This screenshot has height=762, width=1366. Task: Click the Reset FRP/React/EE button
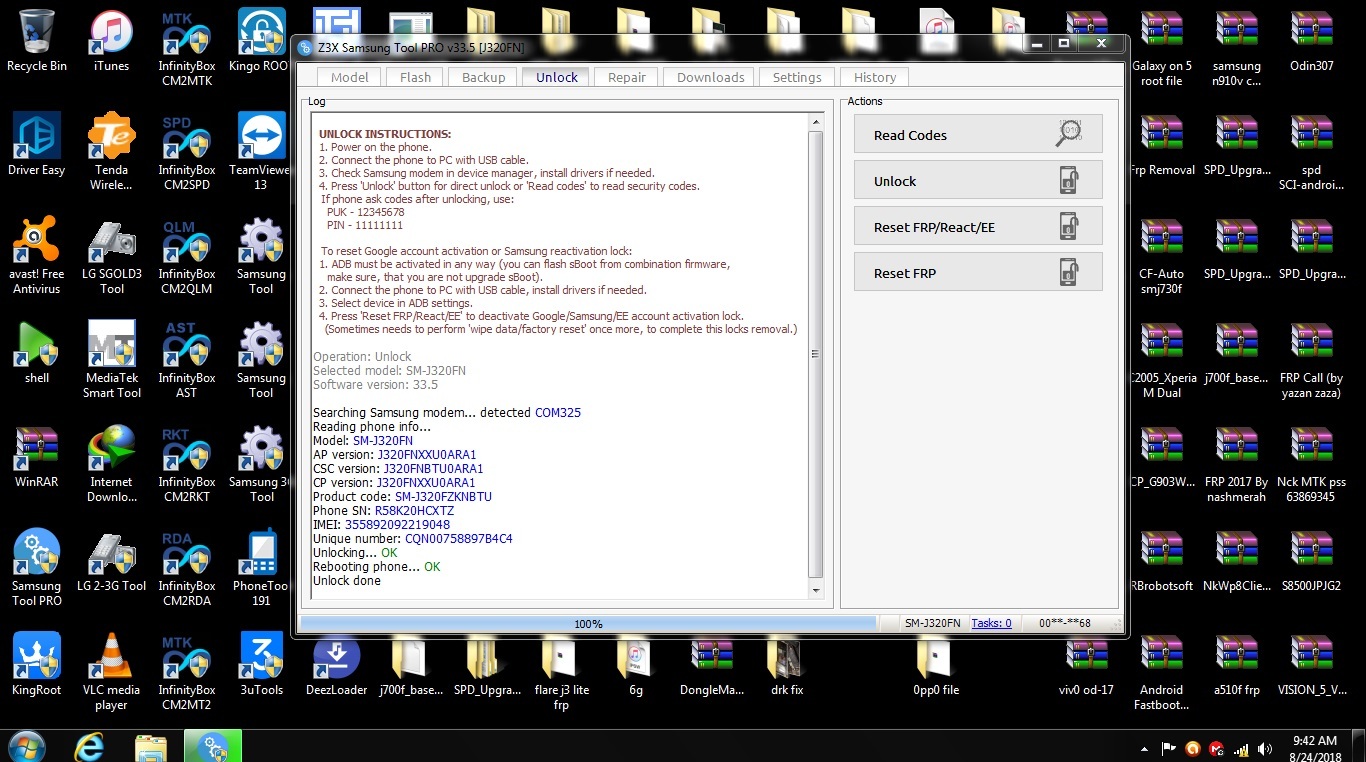[x=978, y=226]
